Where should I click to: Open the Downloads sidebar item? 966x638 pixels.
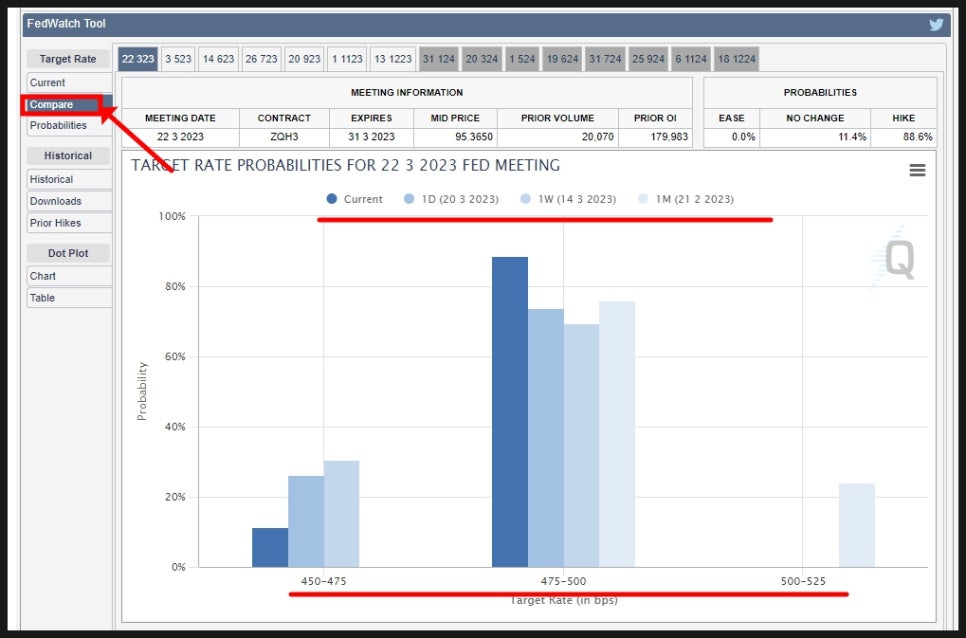[x=69, y=201]
